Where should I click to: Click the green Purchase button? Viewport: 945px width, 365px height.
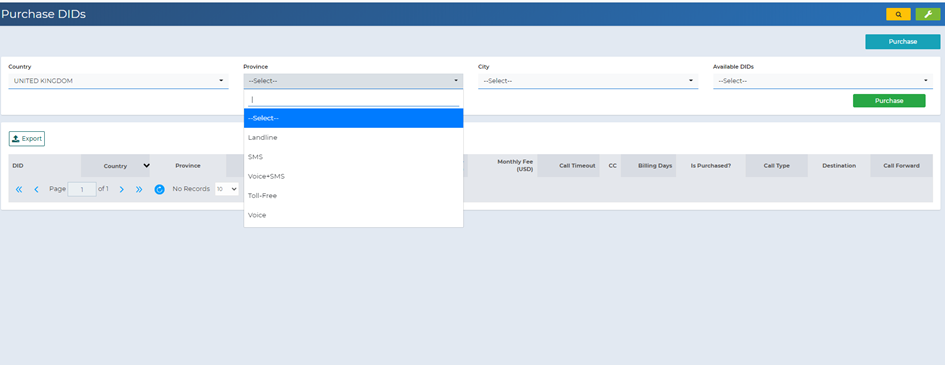point(889,101)
